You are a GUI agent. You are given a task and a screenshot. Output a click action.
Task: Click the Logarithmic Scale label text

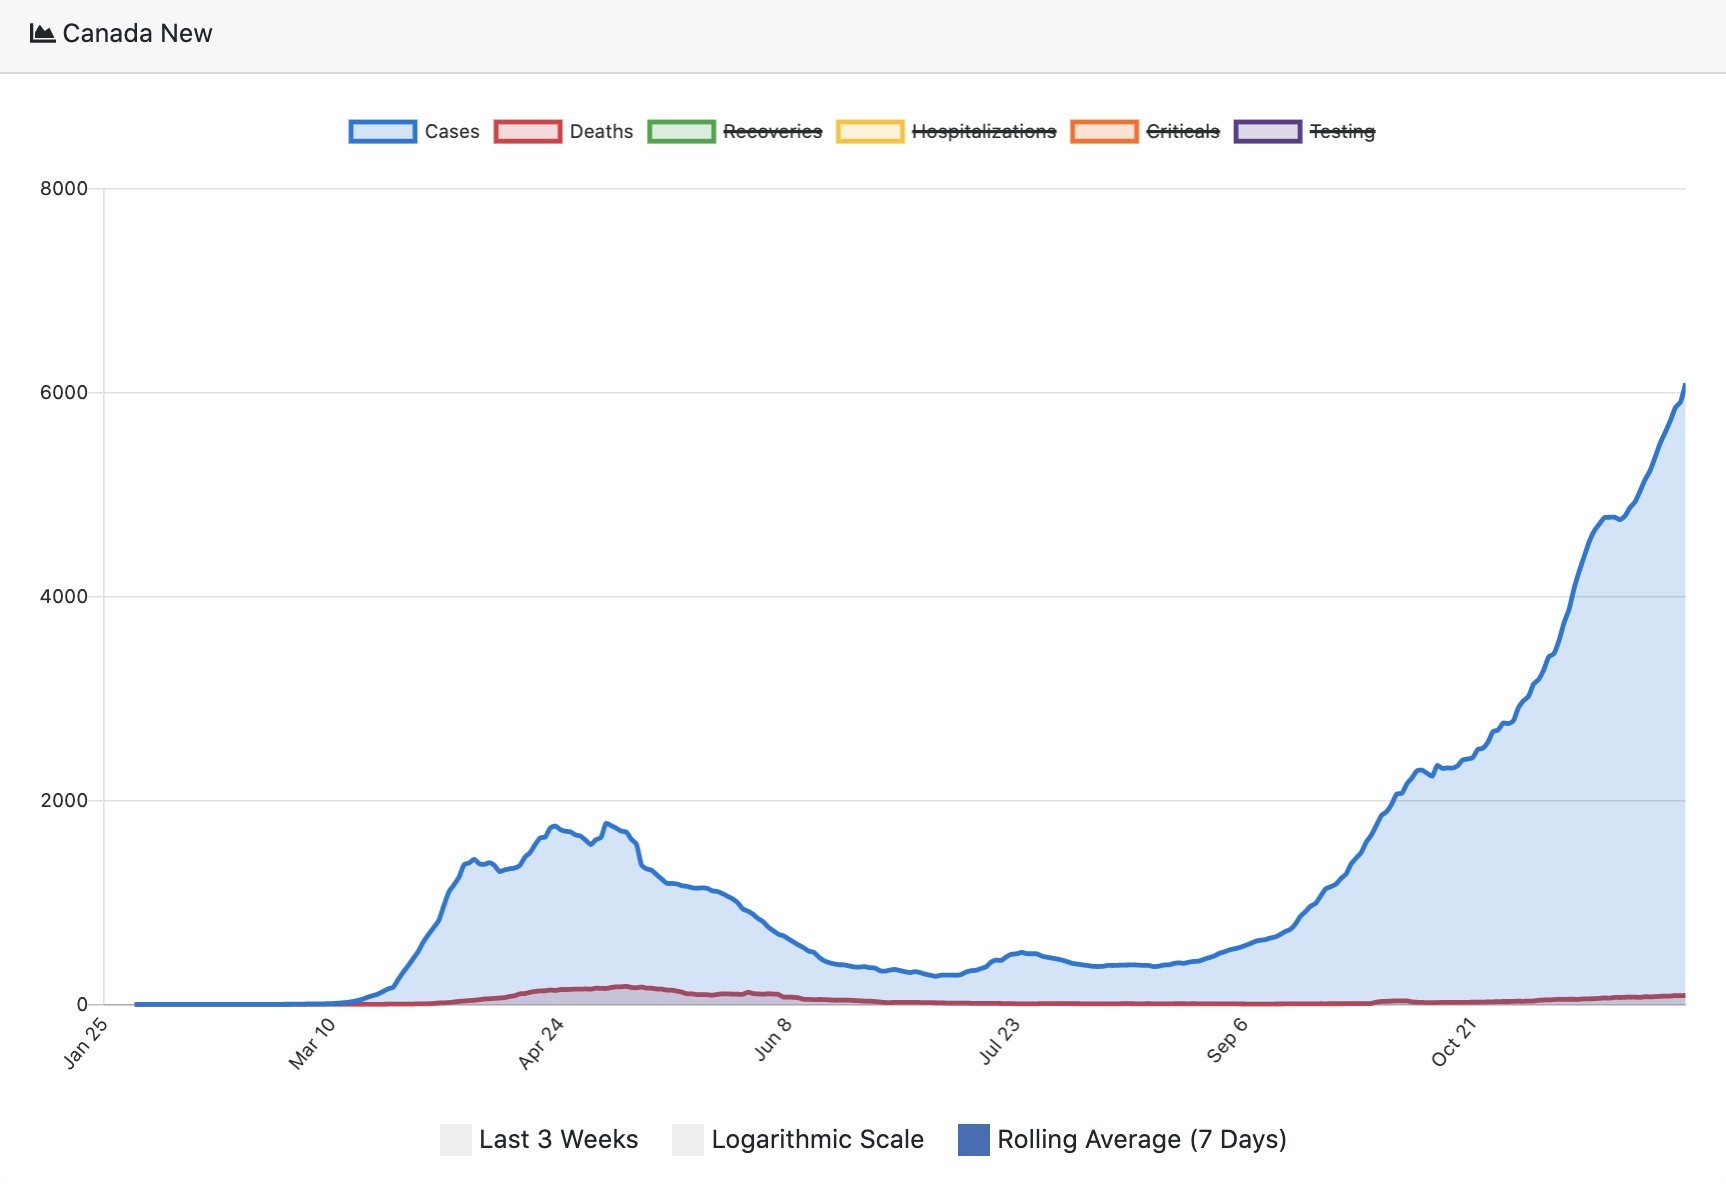[x=817, y=1140]
